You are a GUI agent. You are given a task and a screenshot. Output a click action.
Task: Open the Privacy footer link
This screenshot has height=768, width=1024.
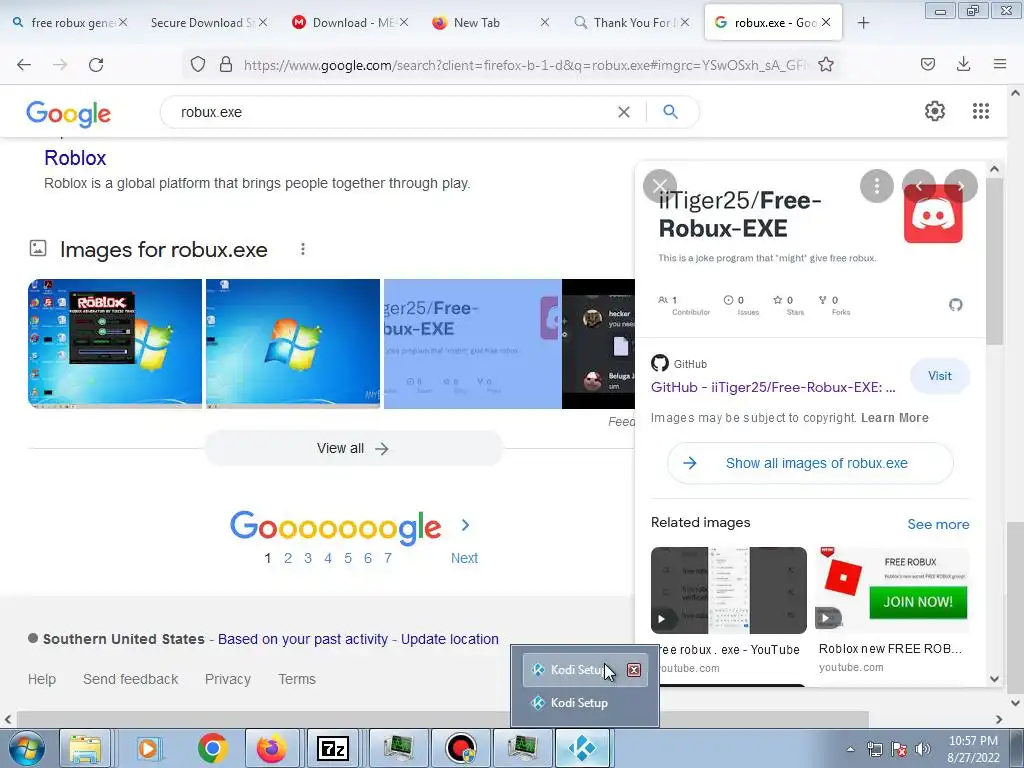[227, 679]
